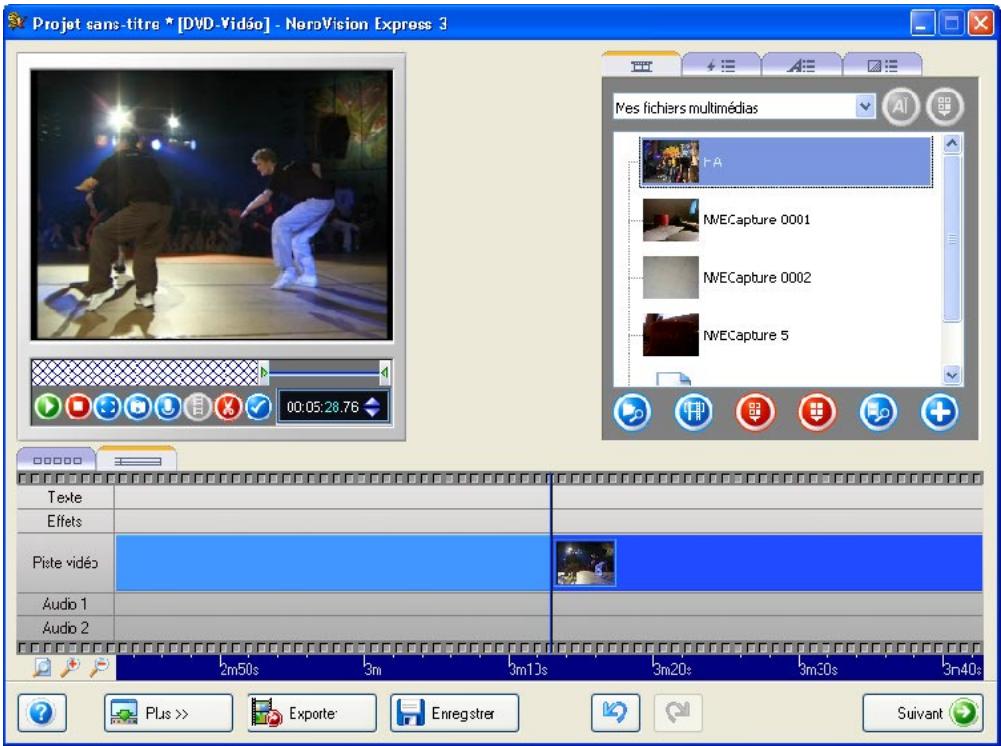Click the blue checkmark apply icon
Screen dimensions: 1001x746
click(259, 407)
